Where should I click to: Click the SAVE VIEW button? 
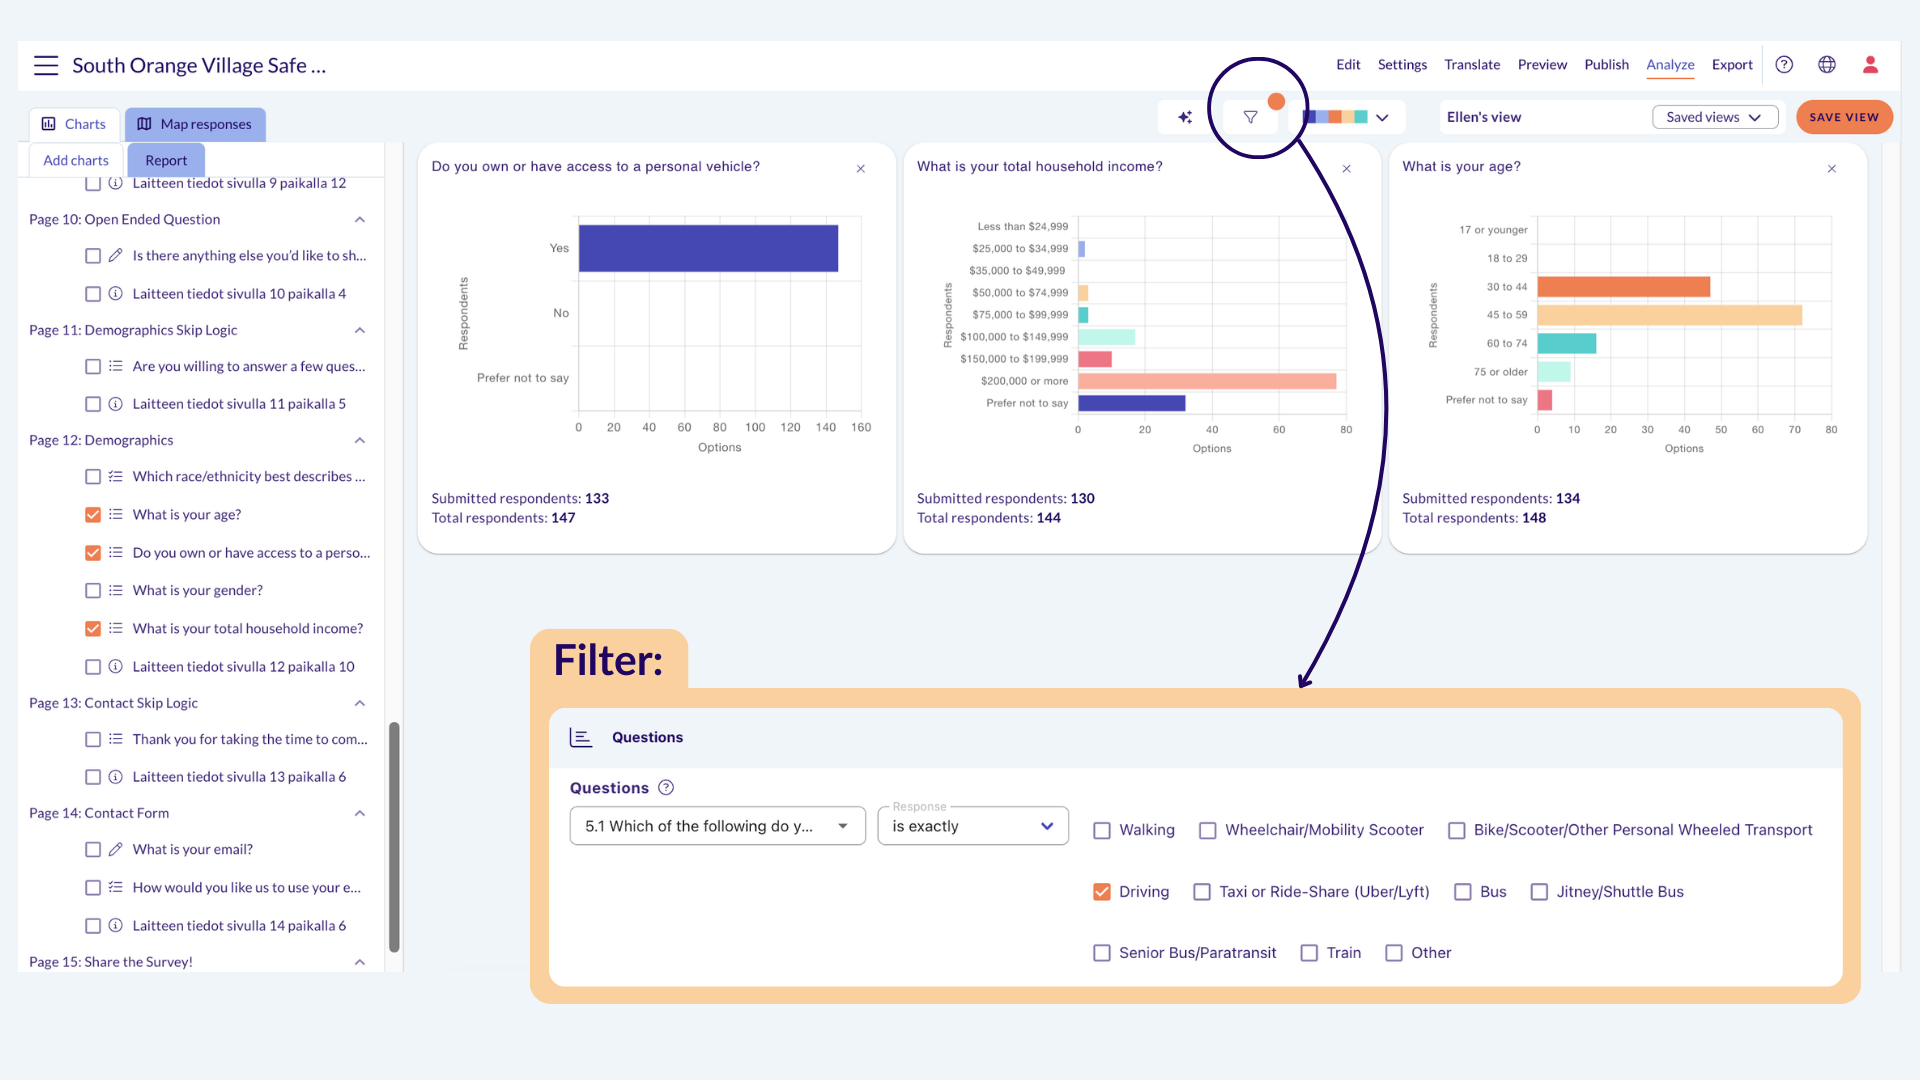click(x=1844, y=117)
